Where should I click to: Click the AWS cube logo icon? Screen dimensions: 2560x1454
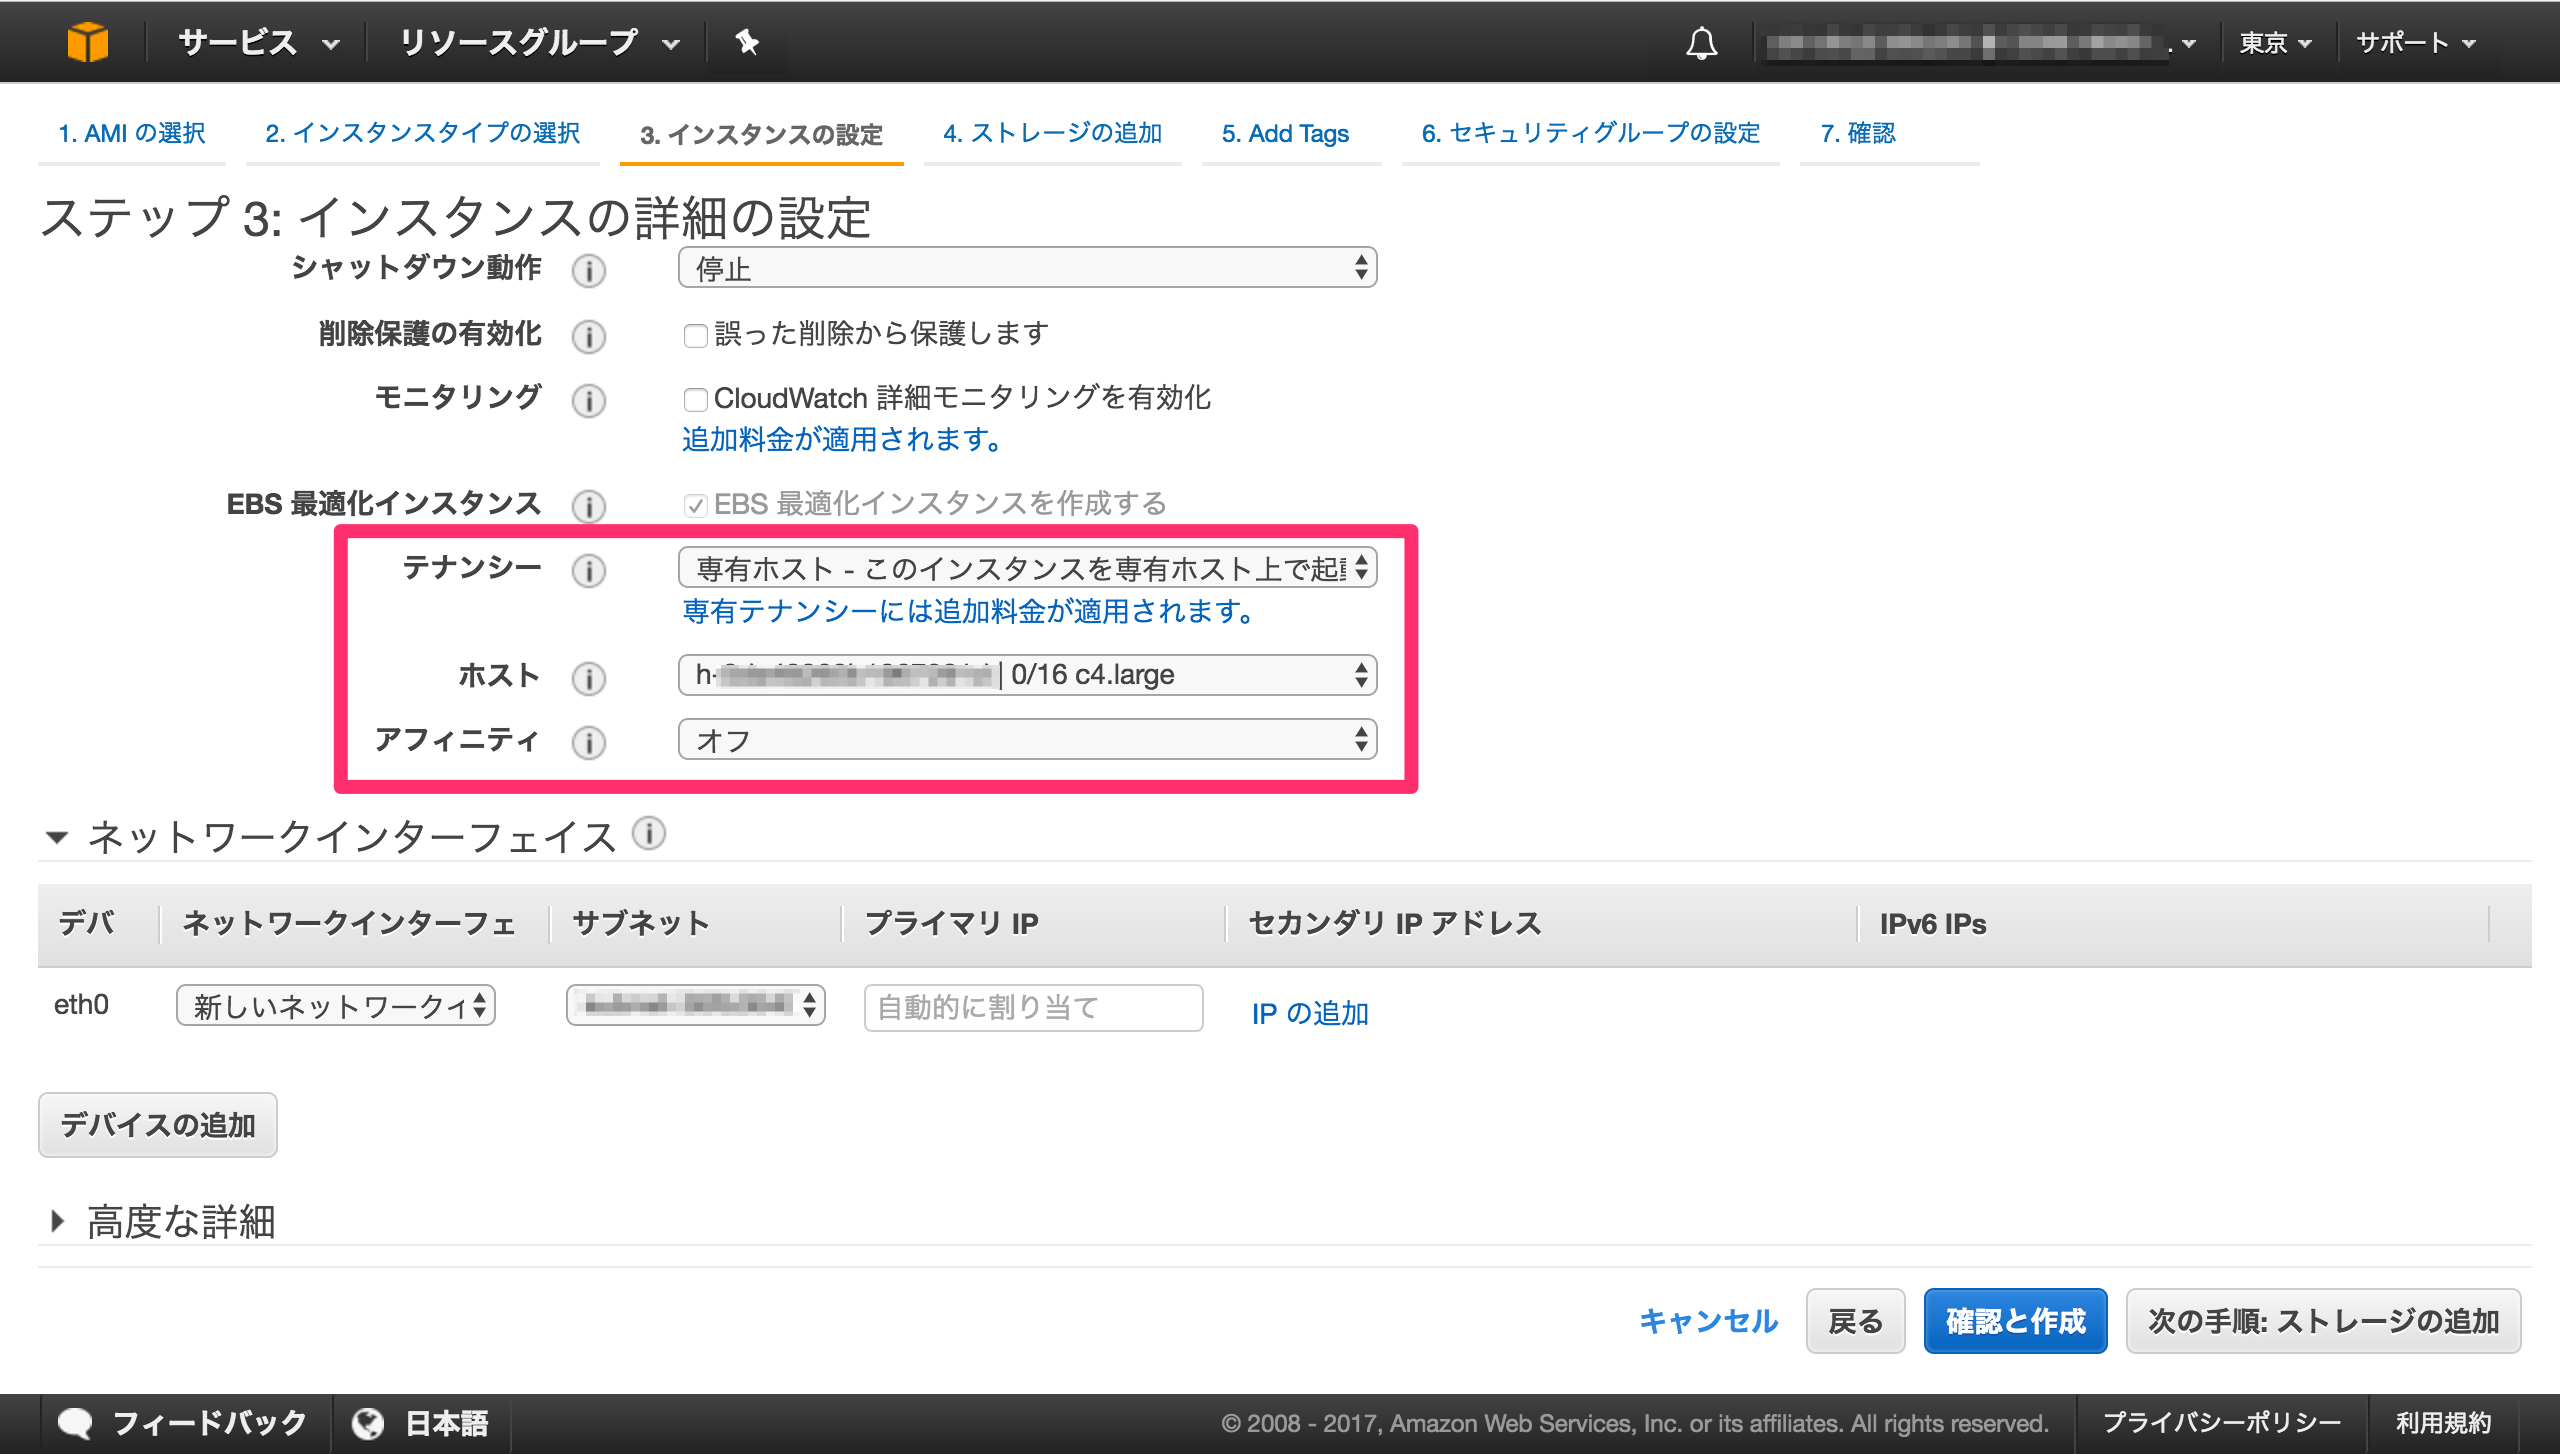(x=87, y=42)
